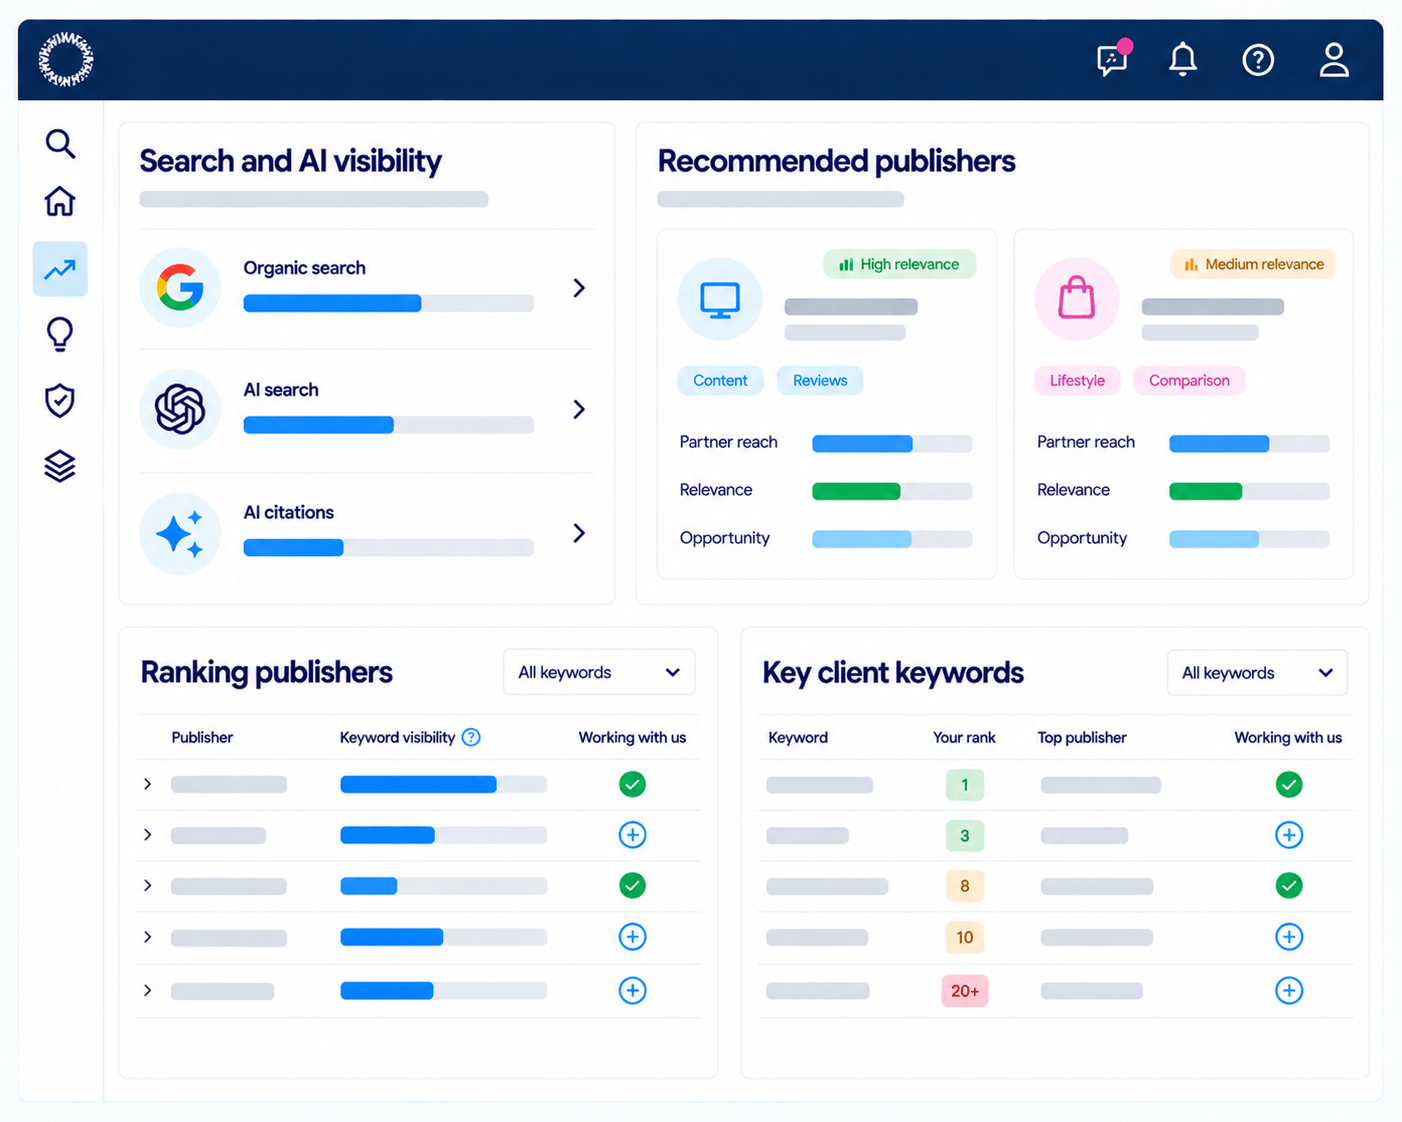Open Key client keywords All keywords dropdown
Viewport: 1402px width, 1122px height.
[x=1257, y=672]
